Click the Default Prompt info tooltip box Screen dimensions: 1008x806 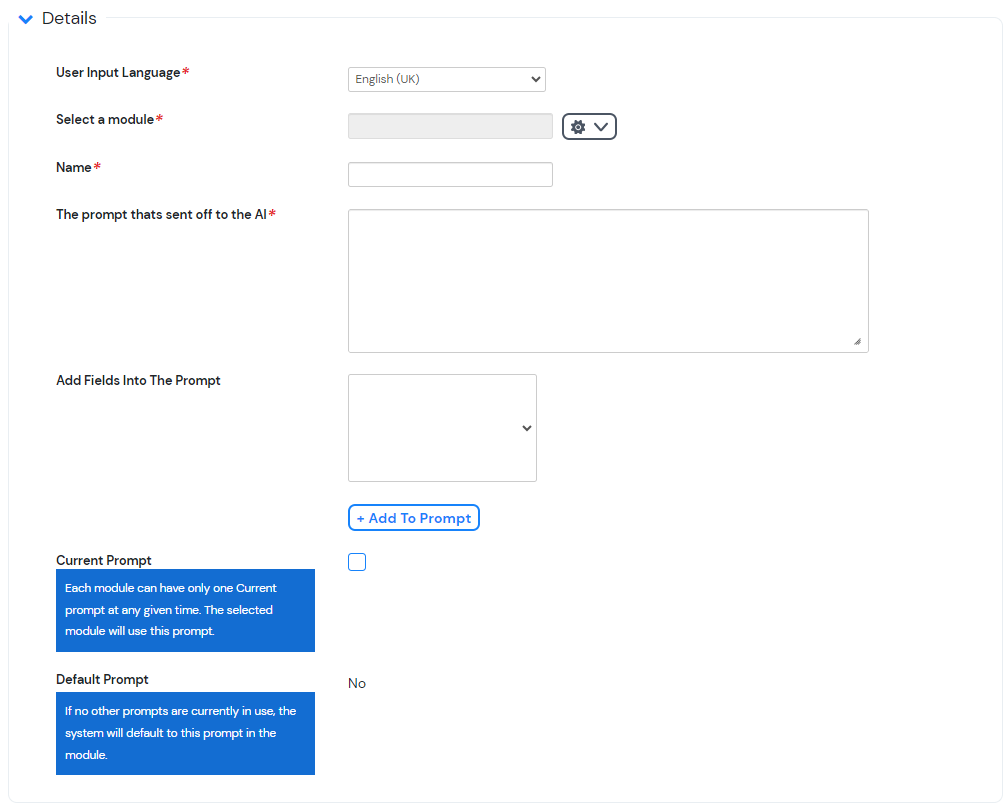185,733
